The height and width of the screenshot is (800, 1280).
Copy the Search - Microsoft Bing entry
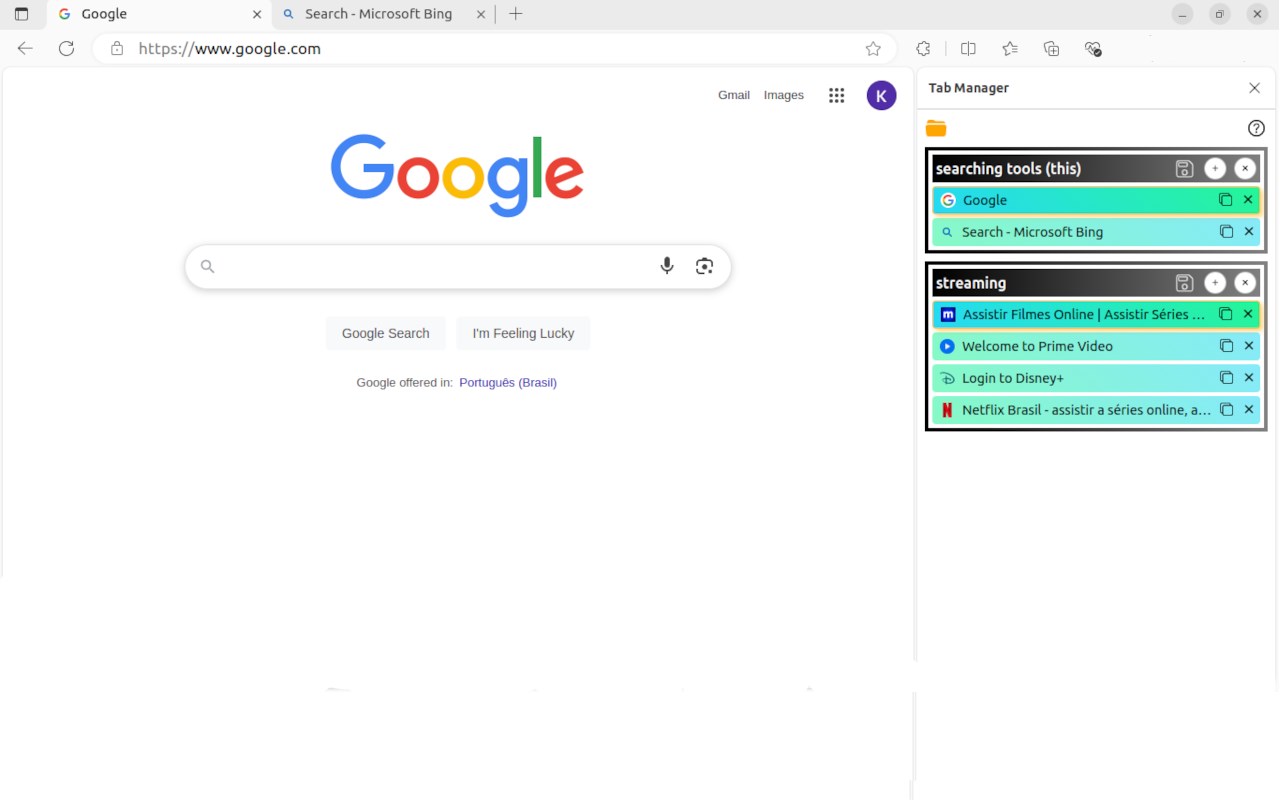[x=1226, y=232]
